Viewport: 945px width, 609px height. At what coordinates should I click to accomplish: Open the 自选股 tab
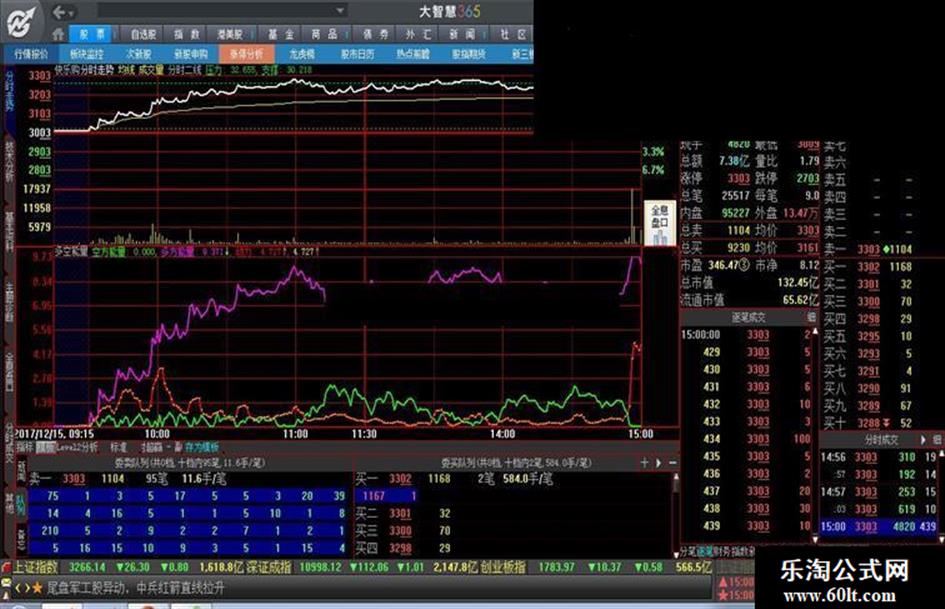[143, 34]
